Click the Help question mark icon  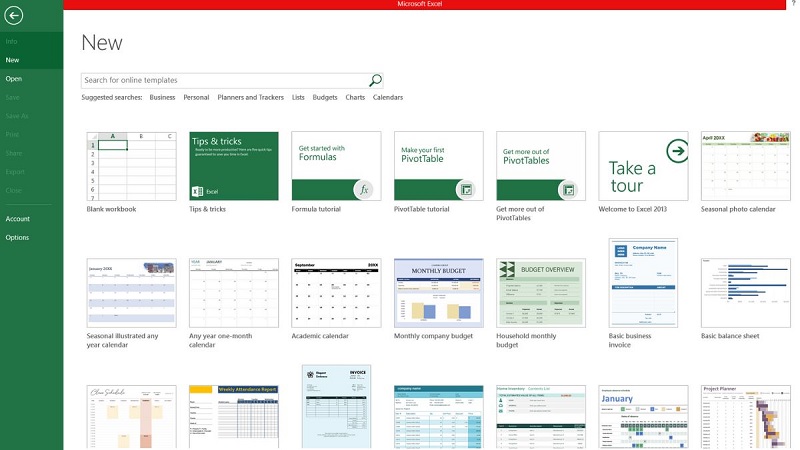pos(793,5)
